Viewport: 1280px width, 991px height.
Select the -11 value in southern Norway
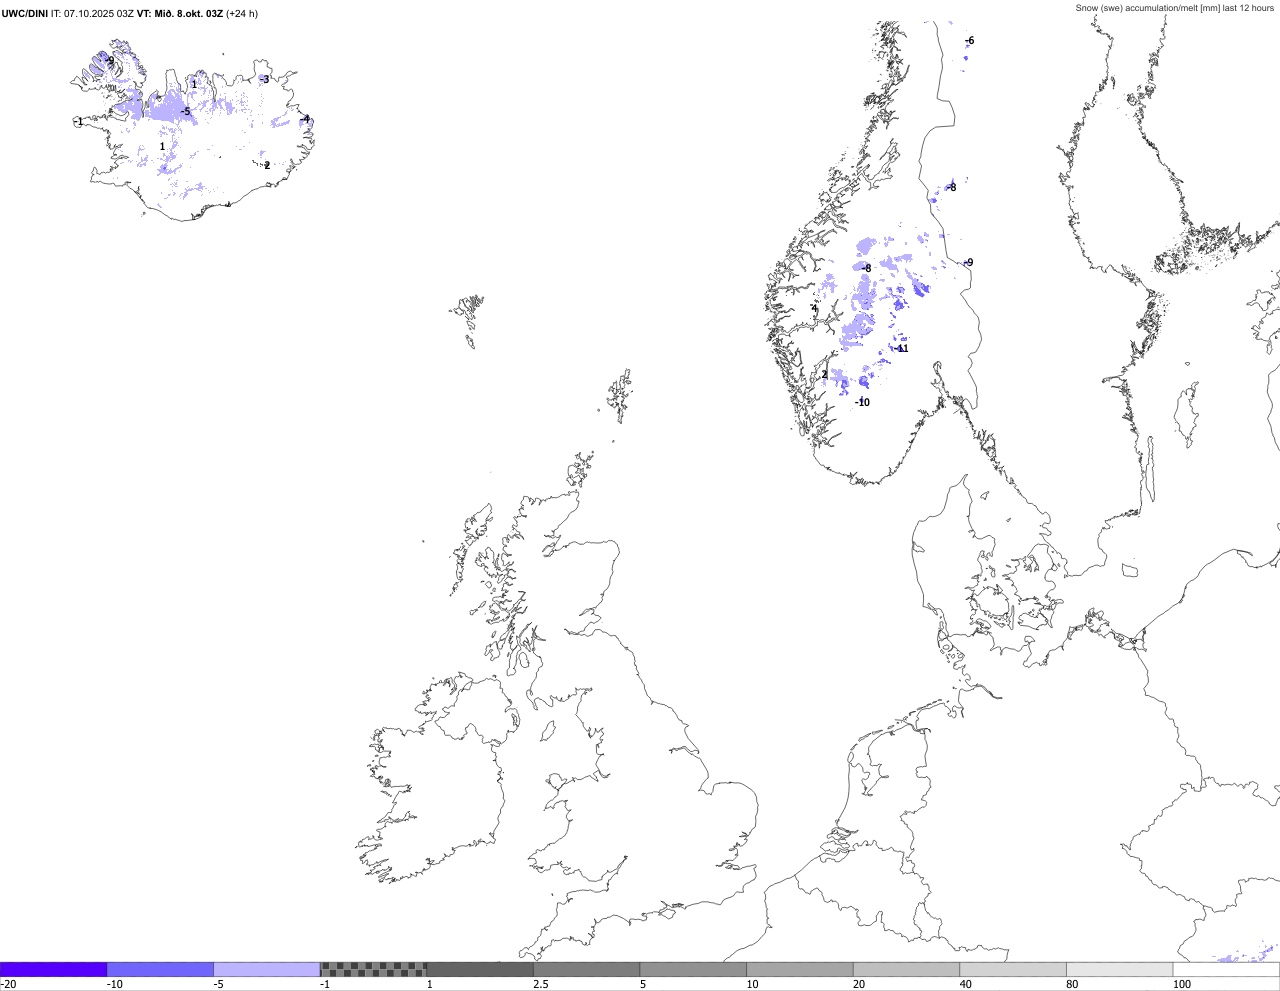tap(901, 349)
